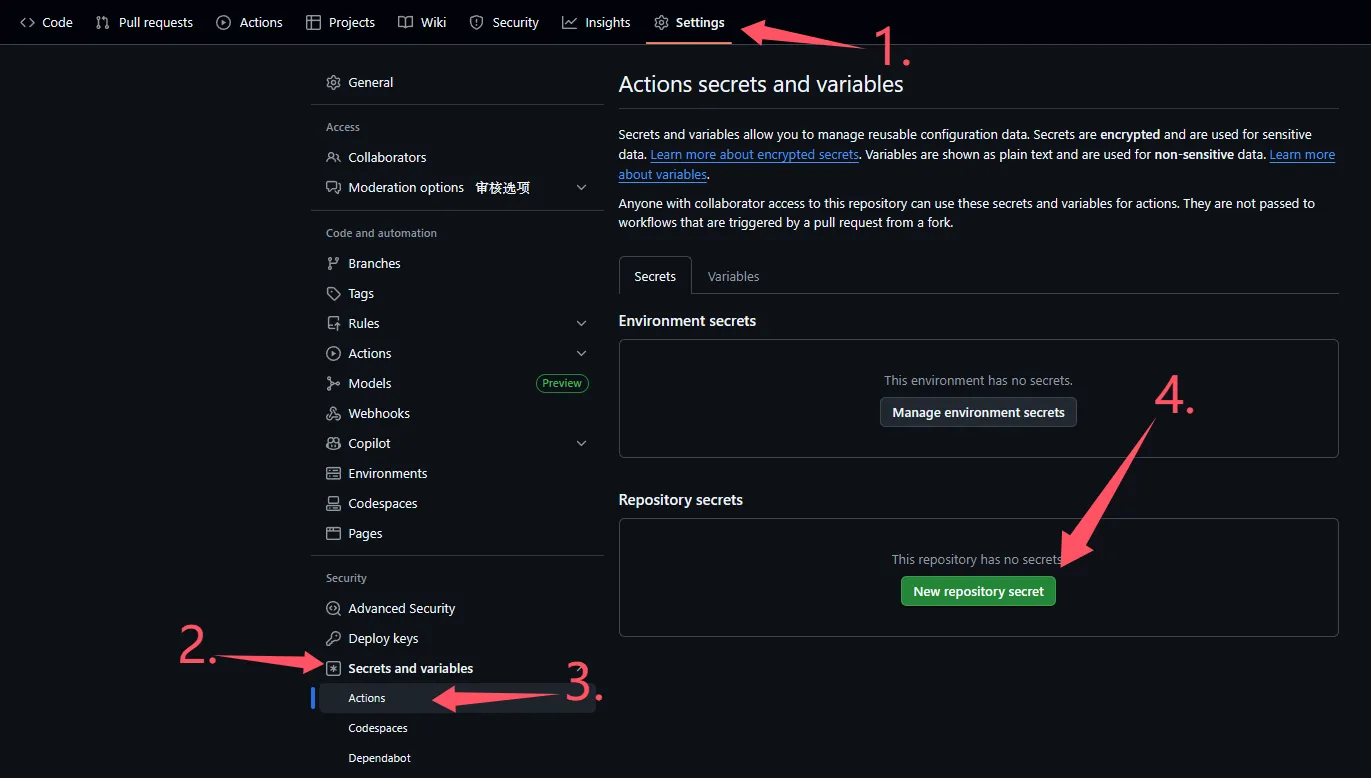Follow the Learn more about variables link
This screenshot has height=778, width=1371.
point(977,165)
